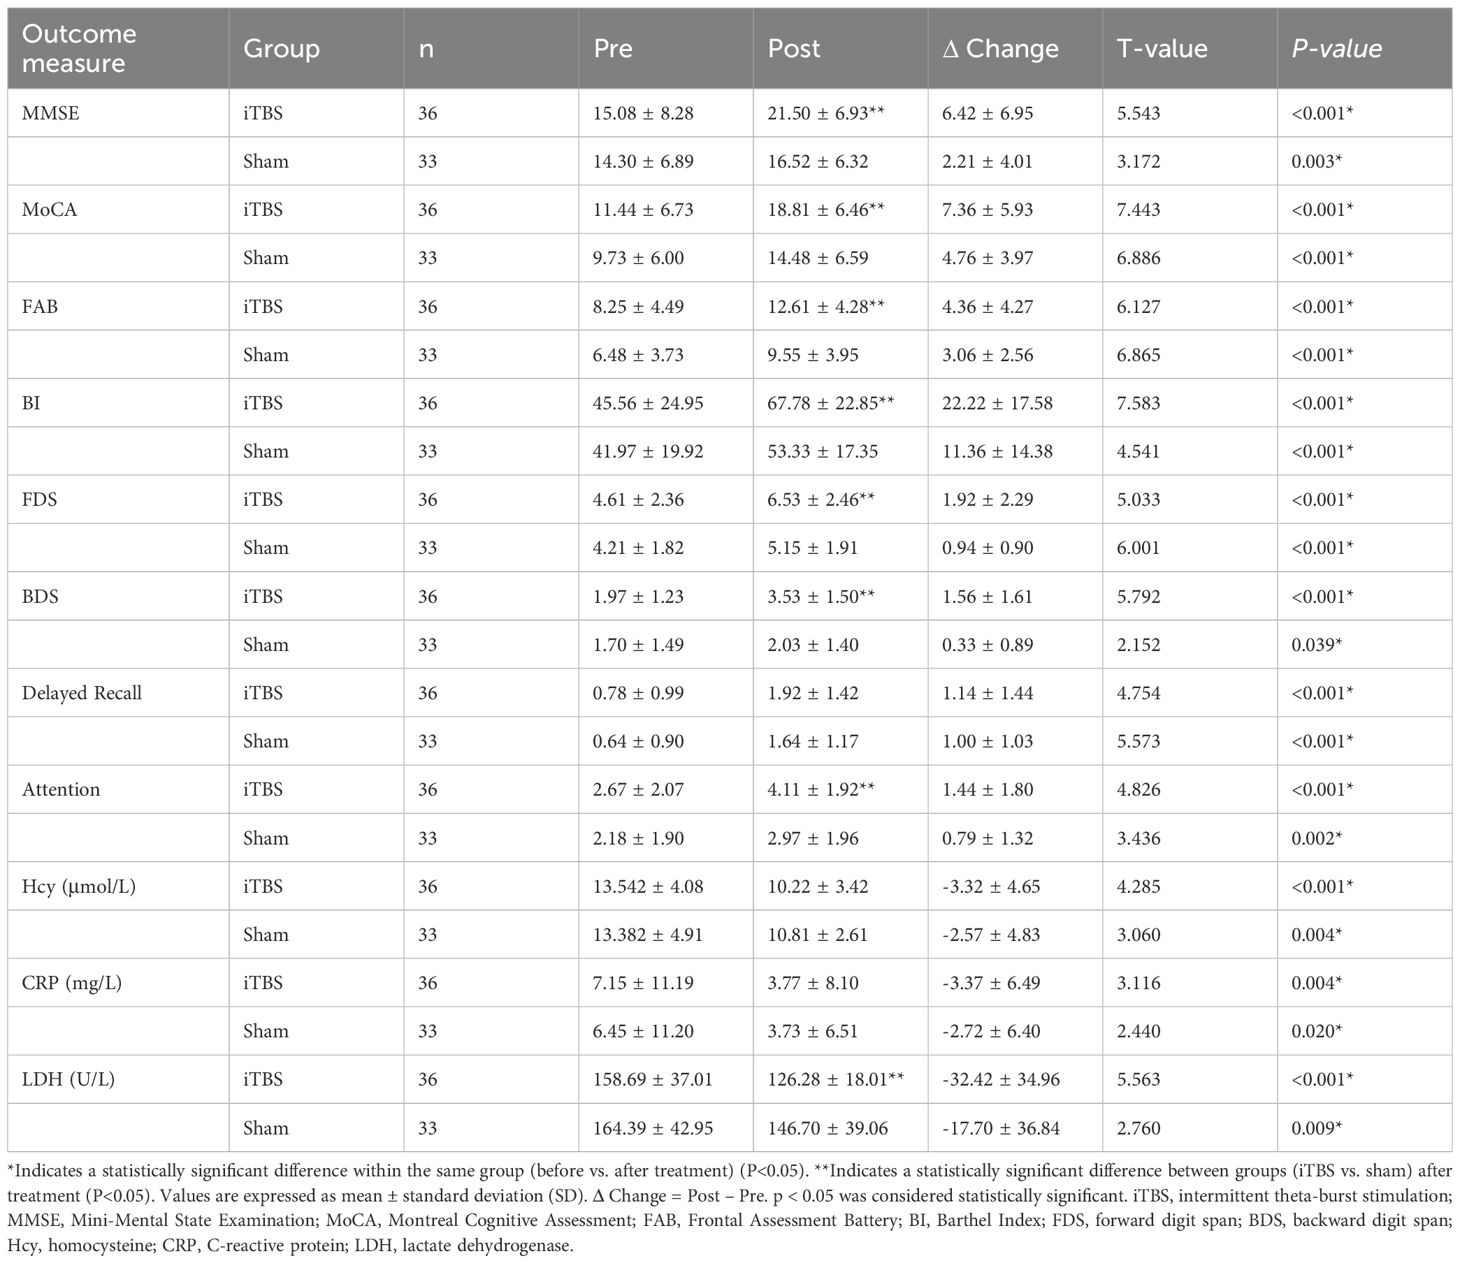Screen dimensions: 1460x1263
Task: Select the Hcy (µmol/L) label
Action: point(79,886)
